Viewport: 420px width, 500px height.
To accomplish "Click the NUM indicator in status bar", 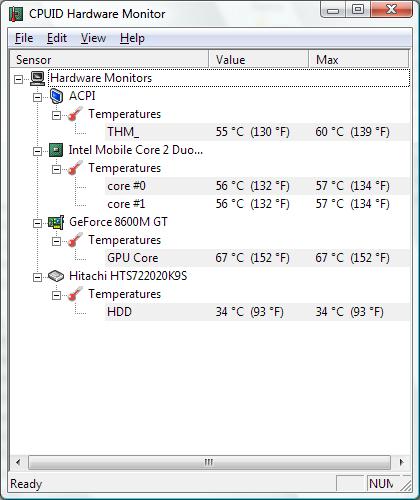I will click(x=382, y=483).
